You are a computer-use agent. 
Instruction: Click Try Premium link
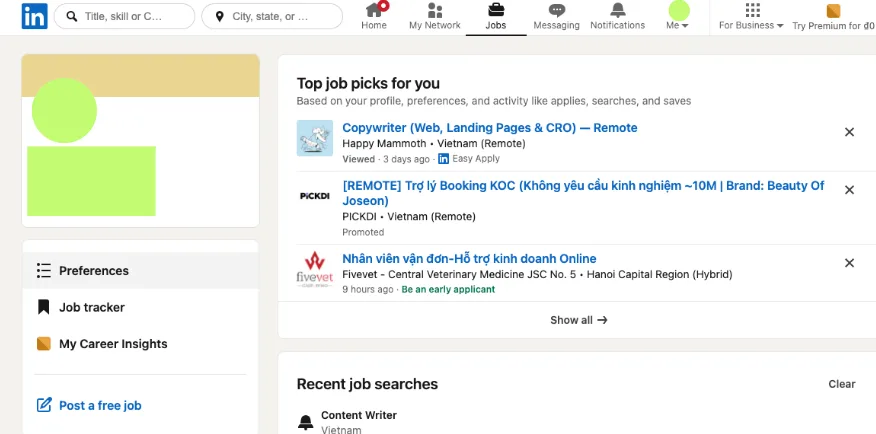pyautogui.click(x=834, y=26)
